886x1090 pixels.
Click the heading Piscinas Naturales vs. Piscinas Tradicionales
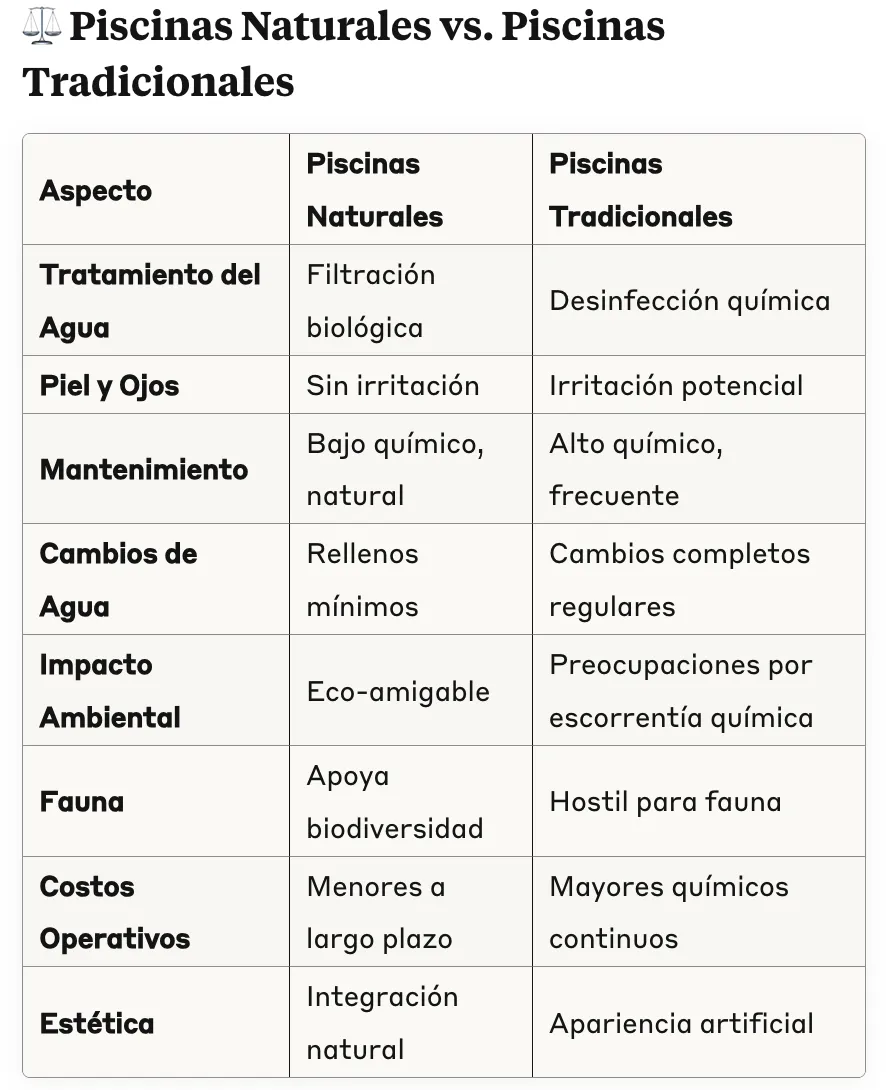click(344, 54)
